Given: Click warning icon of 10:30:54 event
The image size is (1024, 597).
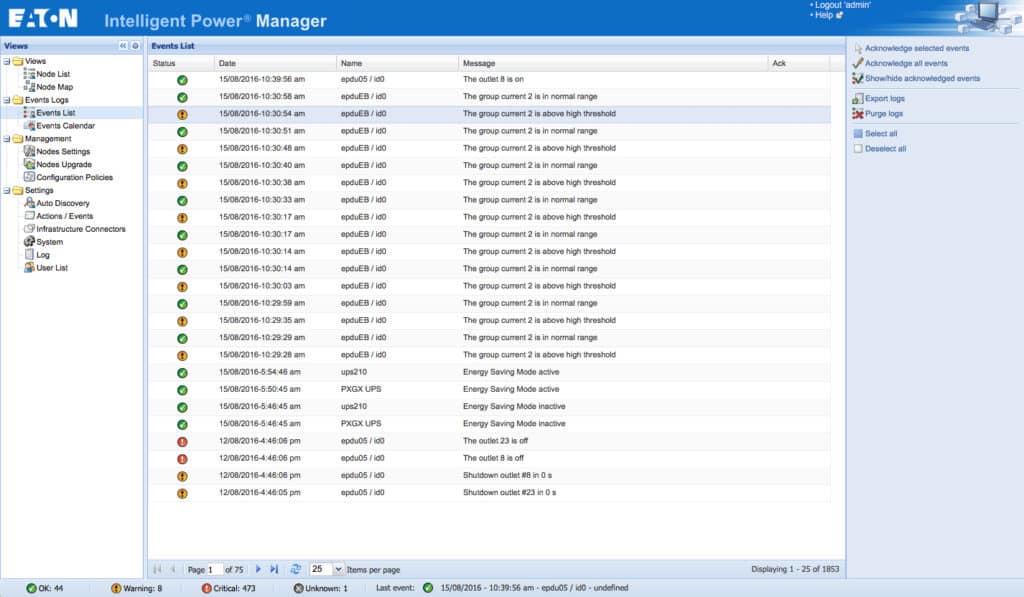Looking at the screenshot, I should [182, 114].
